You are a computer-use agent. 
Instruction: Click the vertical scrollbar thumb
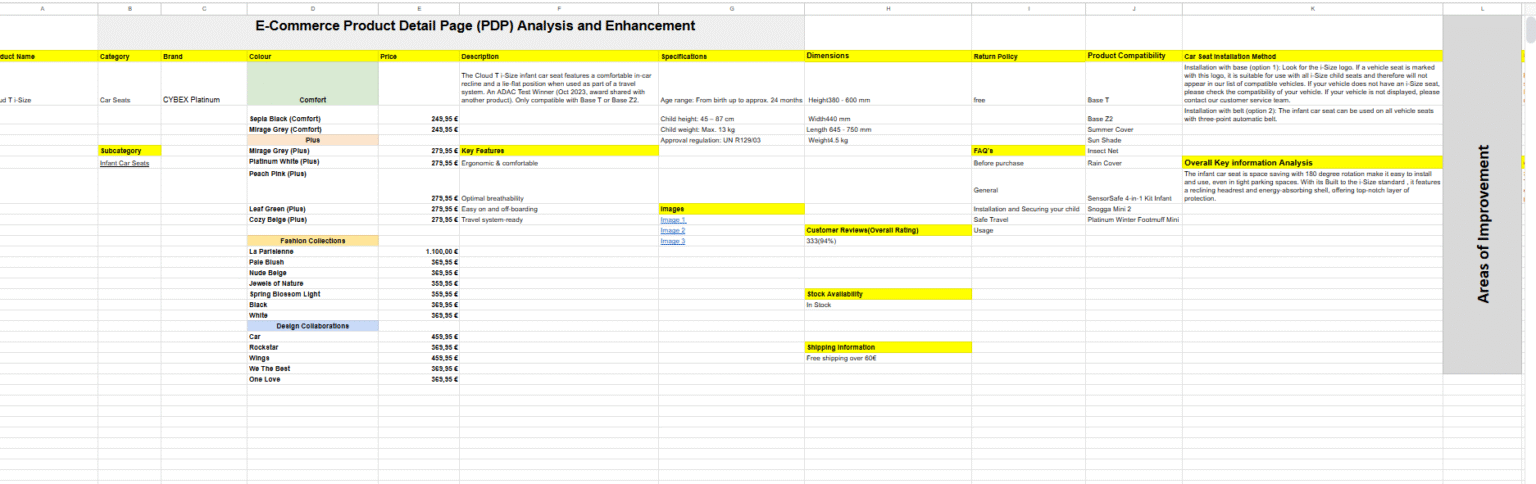coord(1529,30)
